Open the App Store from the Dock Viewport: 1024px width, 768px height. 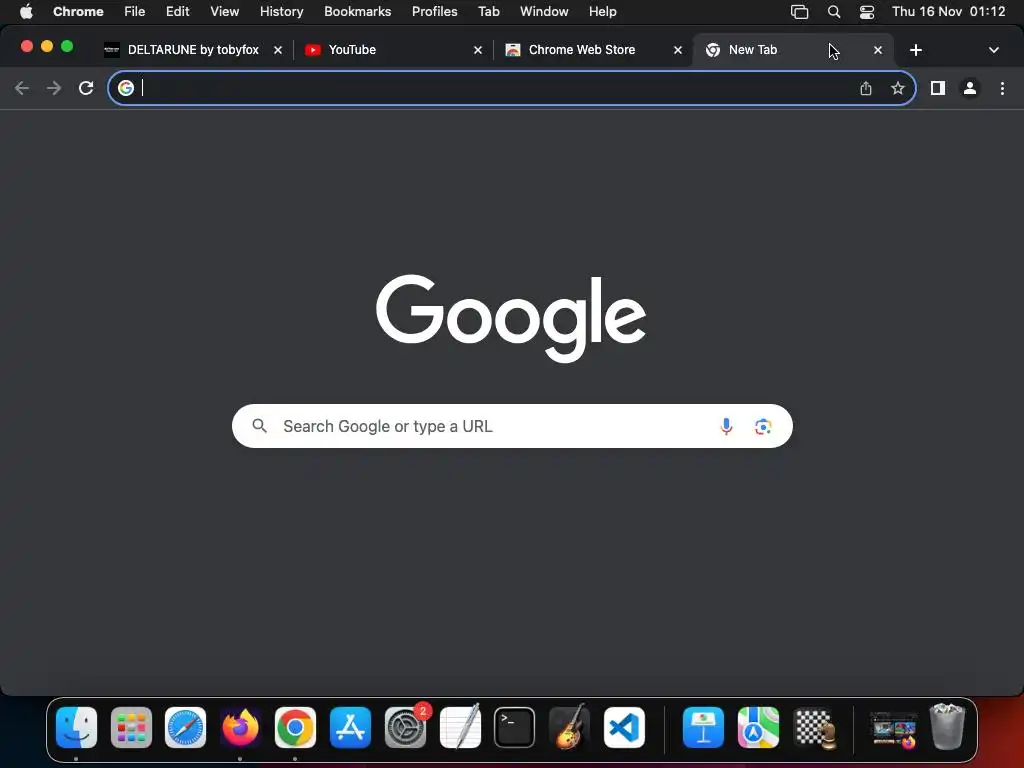click(350, 727)
